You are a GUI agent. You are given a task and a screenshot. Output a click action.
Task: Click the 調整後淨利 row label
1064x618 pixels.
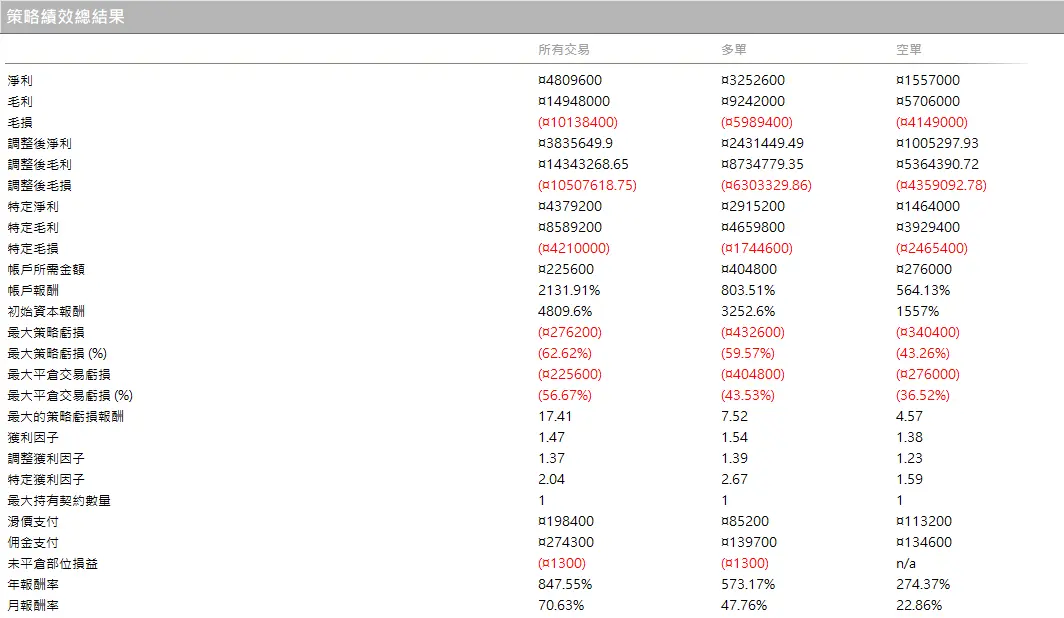(39, 143)
